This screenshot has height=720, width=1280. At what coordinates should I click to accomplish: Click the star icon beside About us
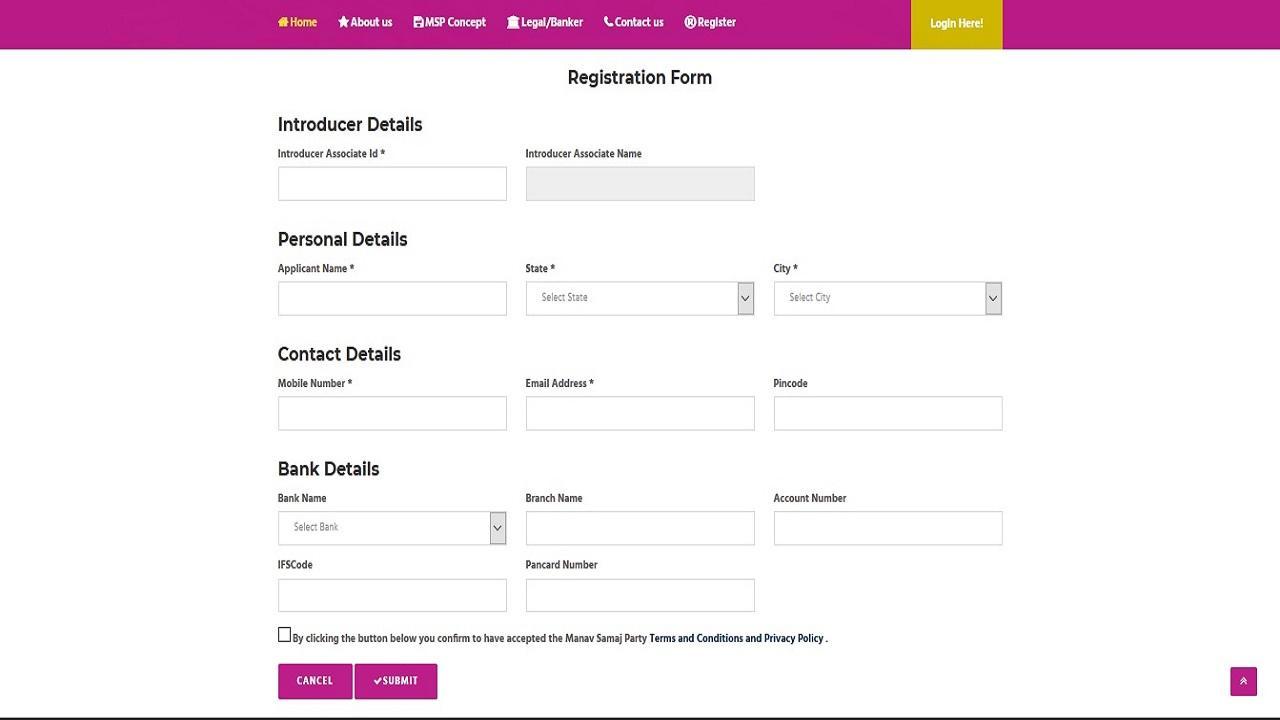[343, 22]
